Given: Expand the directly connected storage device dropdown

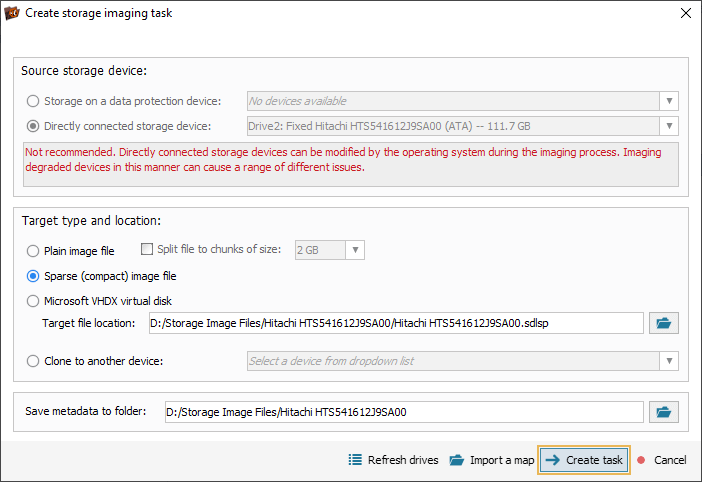Looking at the screenshot, I should pyautogui.click(x=669, y=126).
